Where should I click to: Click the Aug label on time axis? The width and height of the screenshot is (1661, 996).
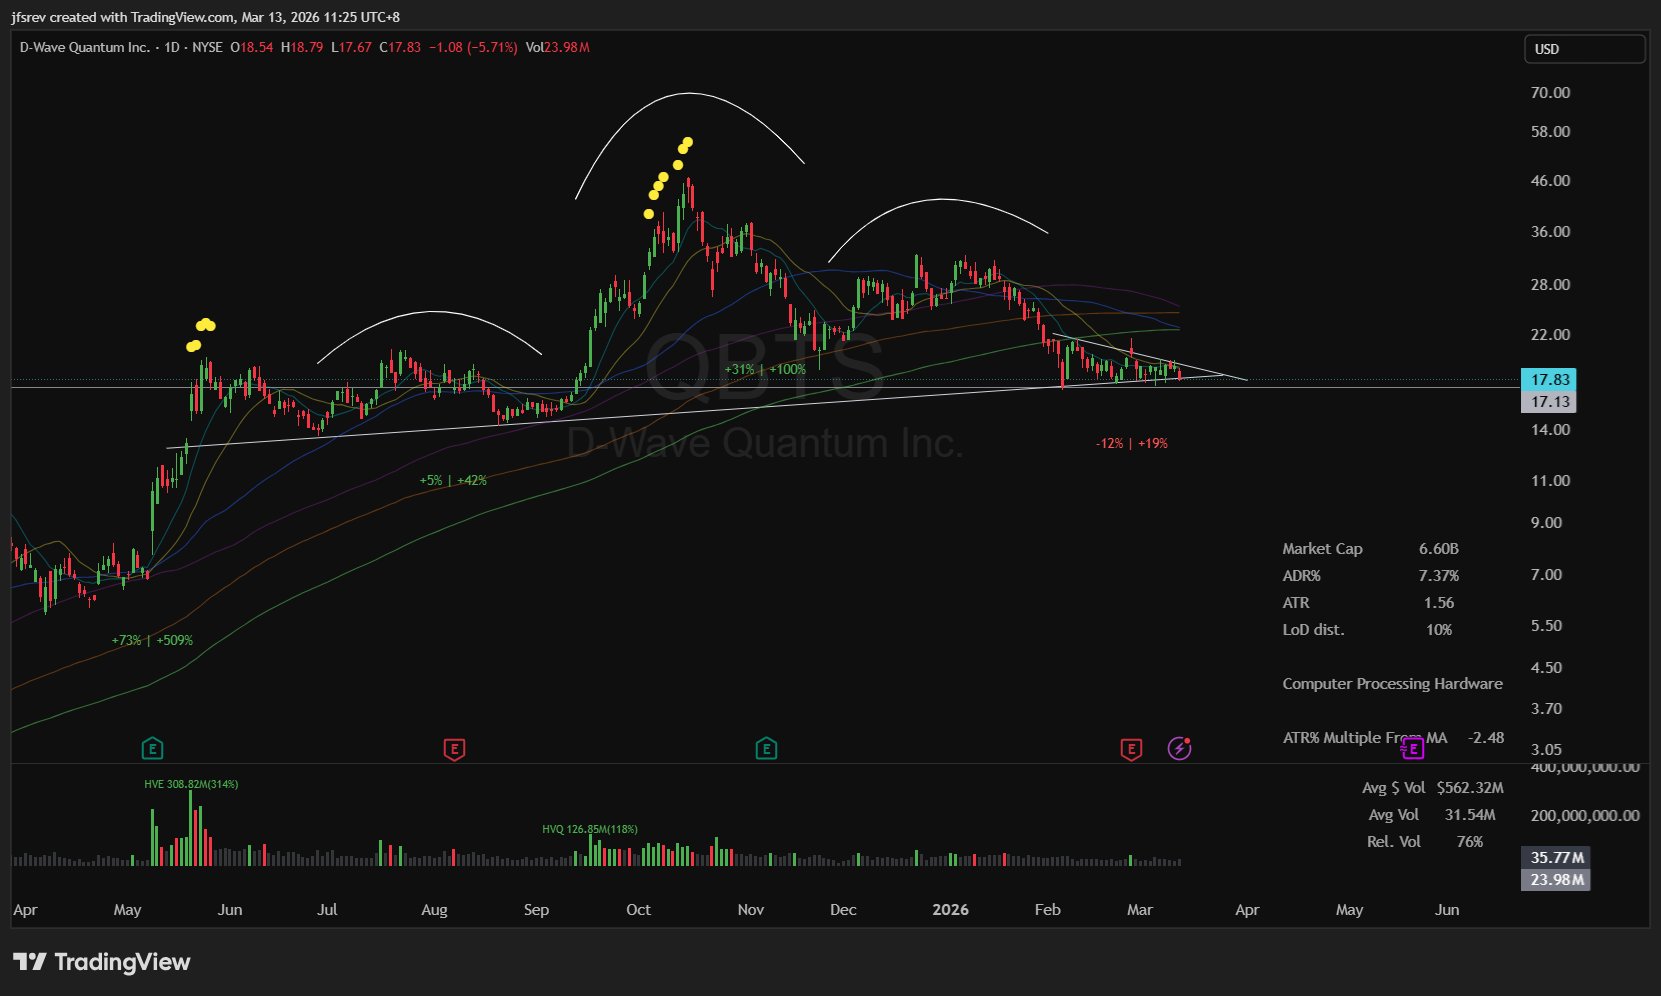434,910
